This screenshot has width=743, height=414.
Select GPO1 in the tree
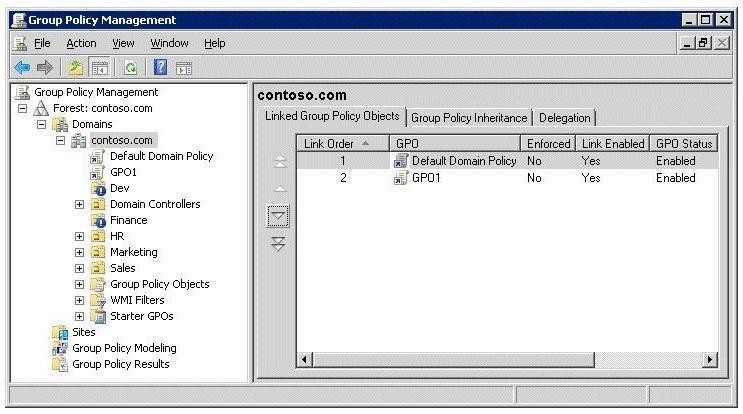[123, 172]
